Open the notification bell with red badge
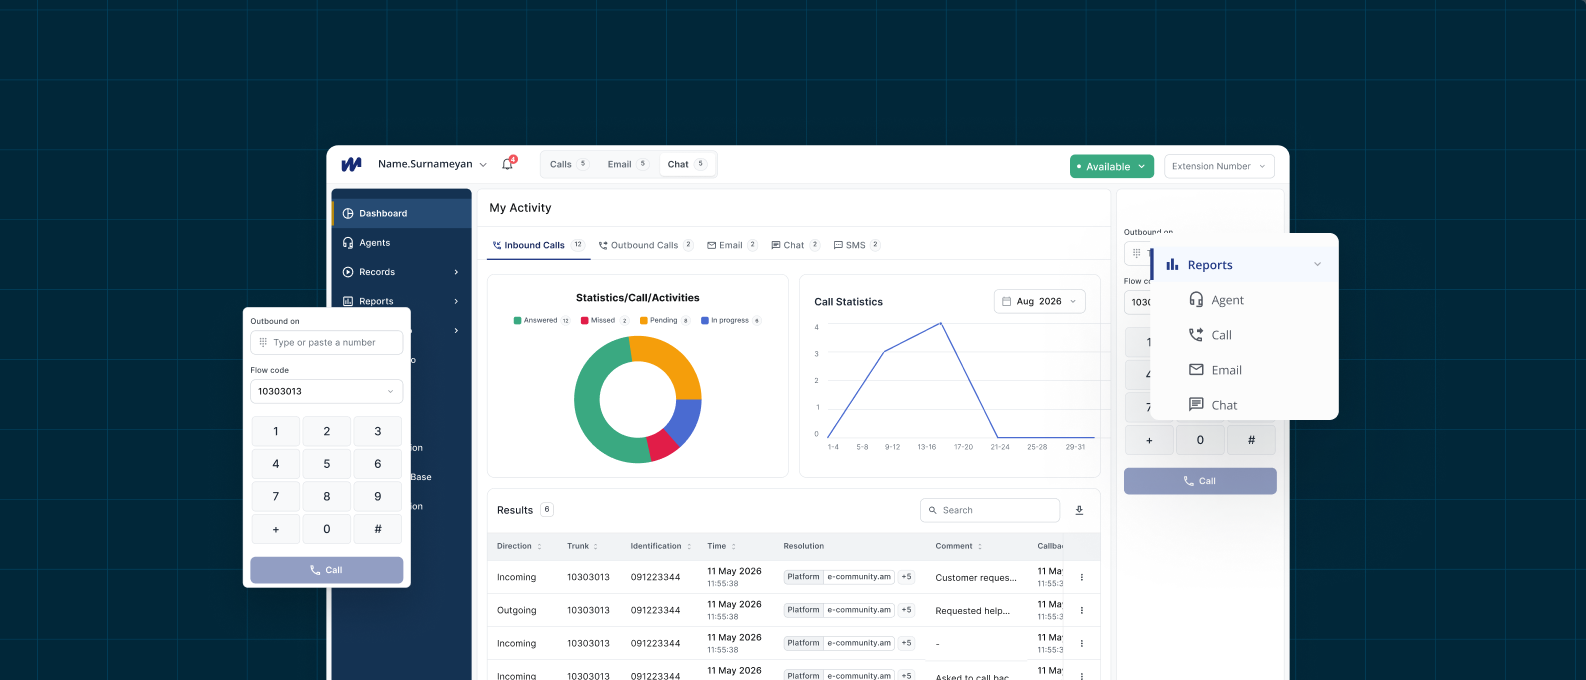The height and width of the screenshot is (680, 1586). pos(508,164)
